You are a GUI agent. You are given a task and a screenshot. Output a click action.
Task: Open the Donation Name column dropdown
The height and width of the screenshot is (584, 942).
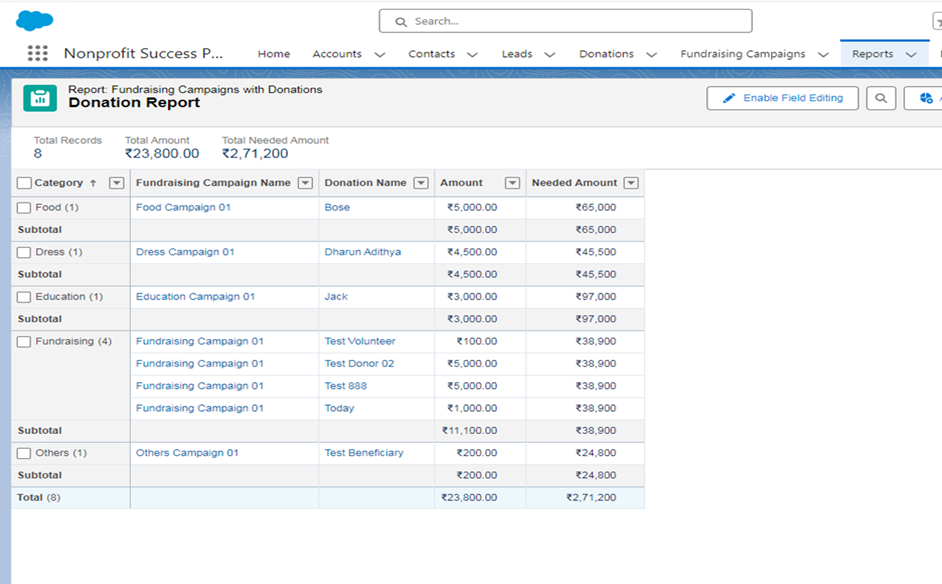(421, 183)
